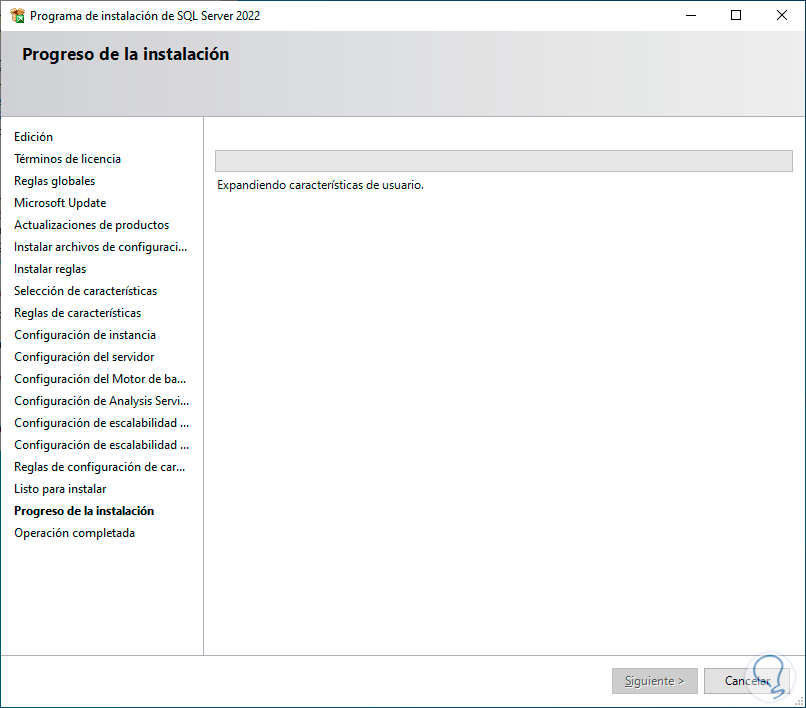The image size is (806, 708).
Task: Select Configuración de Analysis Servi... step
Action: (101, 401)
